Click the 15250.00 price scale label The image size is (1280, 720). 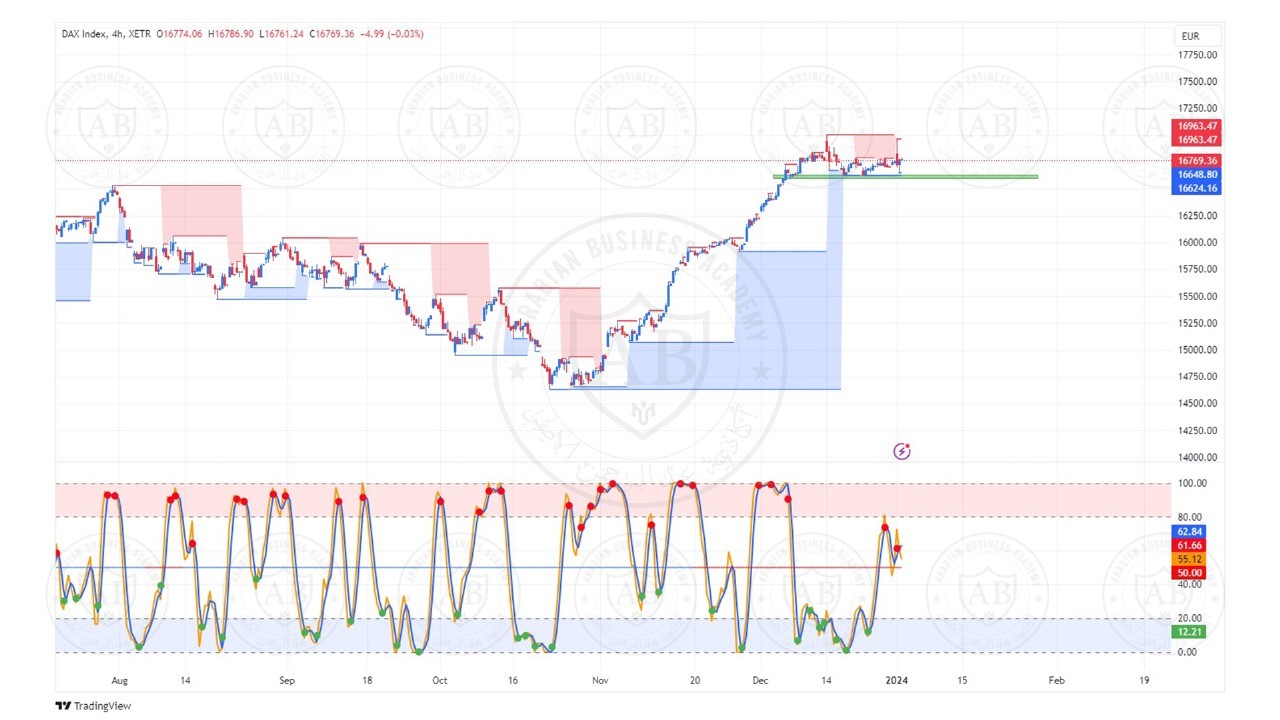pyautogui.click(x=1197, y=323)
